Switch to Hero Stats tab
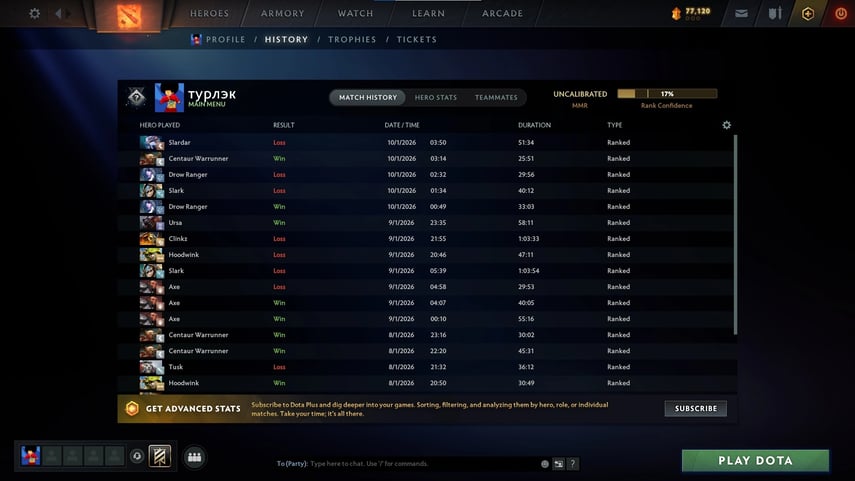 (435, 97)
